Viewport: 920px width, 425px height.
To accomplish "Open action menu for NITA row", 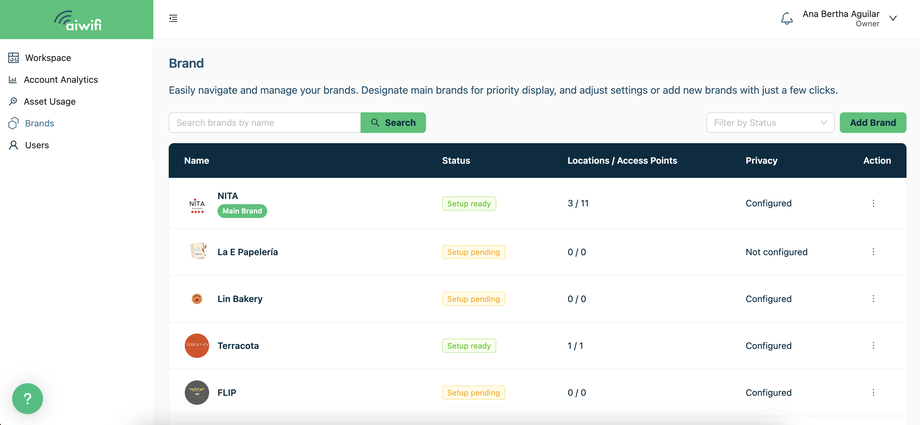I will tap(873, 203).
